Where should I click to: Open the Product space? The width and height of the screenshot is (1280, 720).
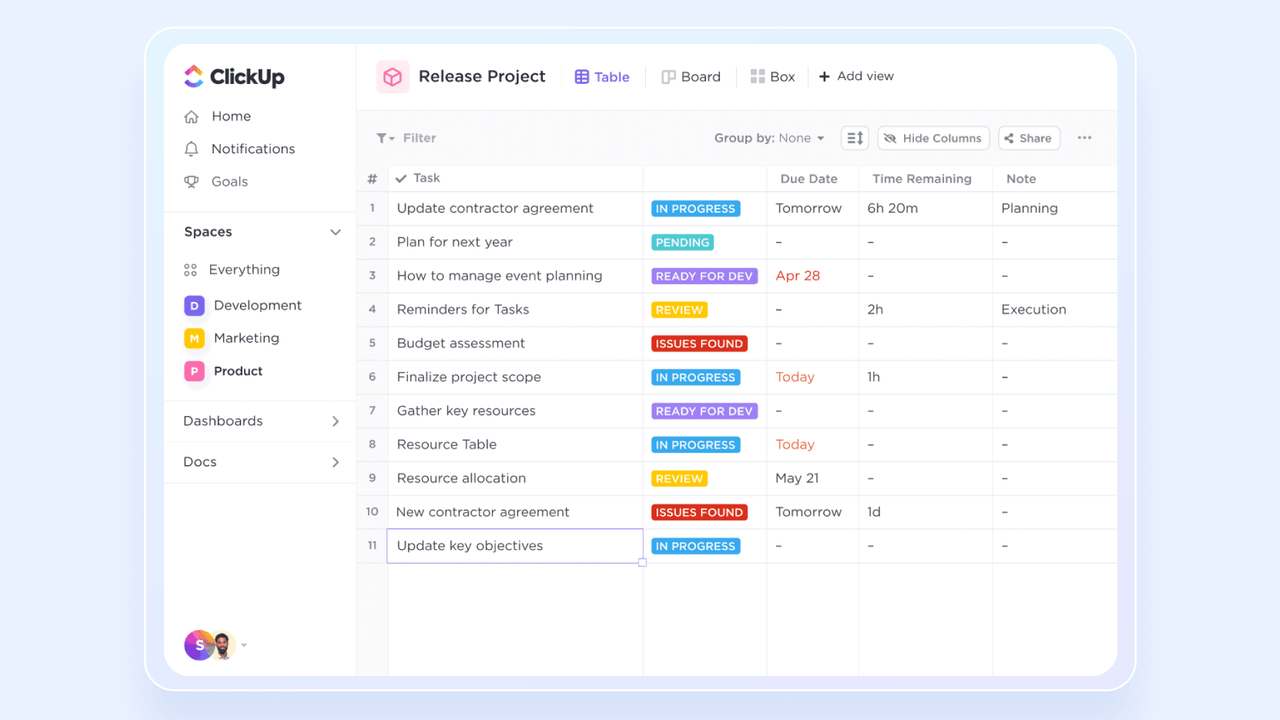(224, 371)
